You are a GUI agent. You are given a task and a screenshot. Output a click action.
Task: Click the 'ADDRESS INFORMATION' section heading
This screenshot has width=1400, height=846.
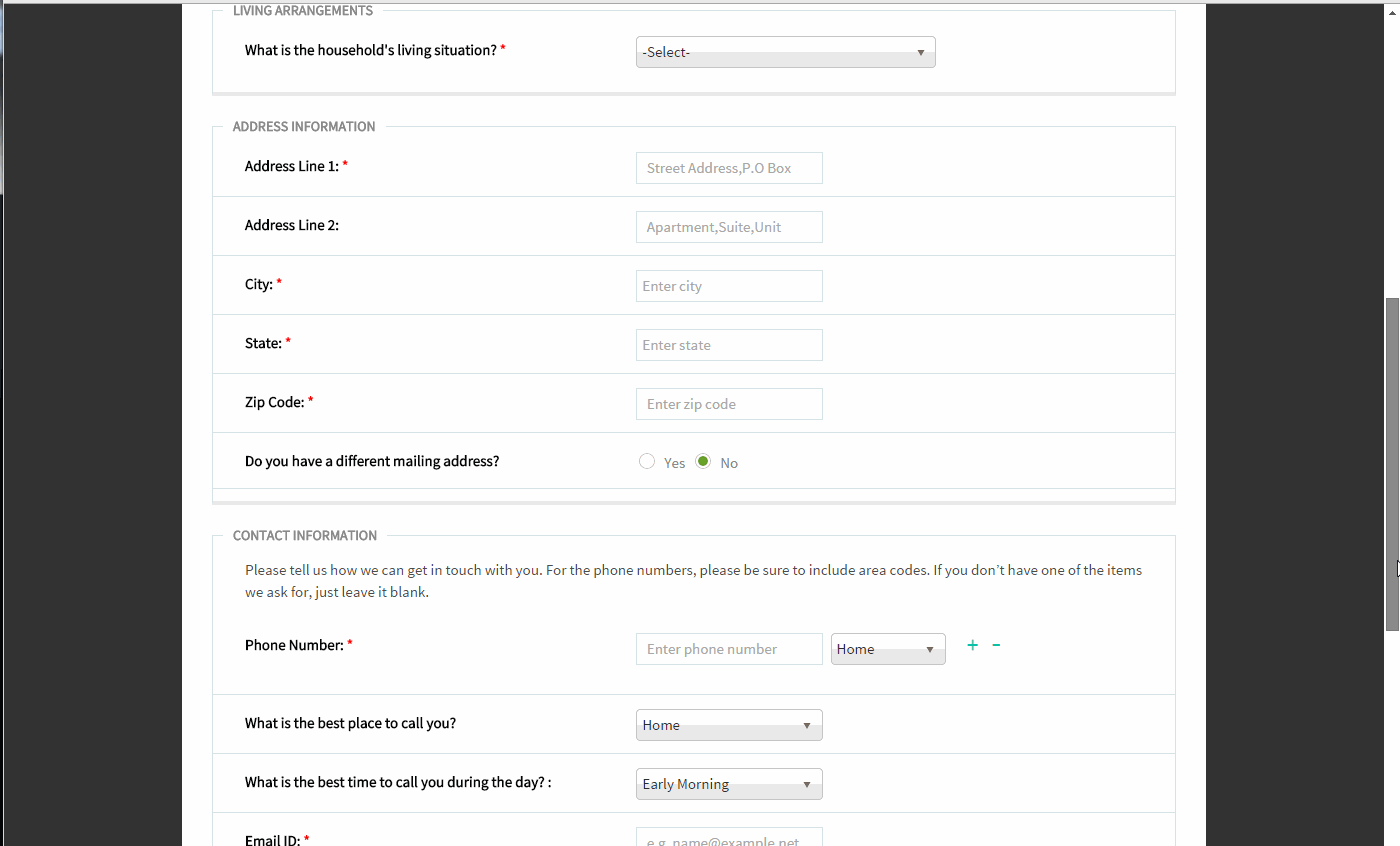304,127
